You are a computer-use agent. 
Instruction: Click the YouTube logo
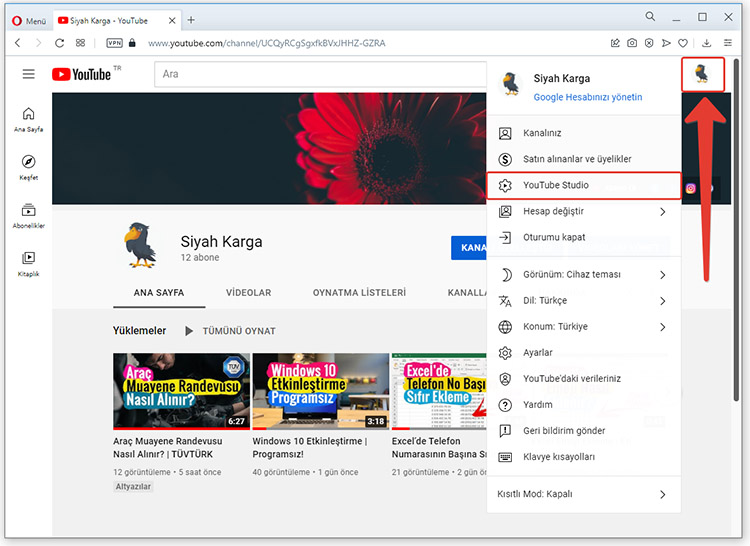(x=81, y=74)
